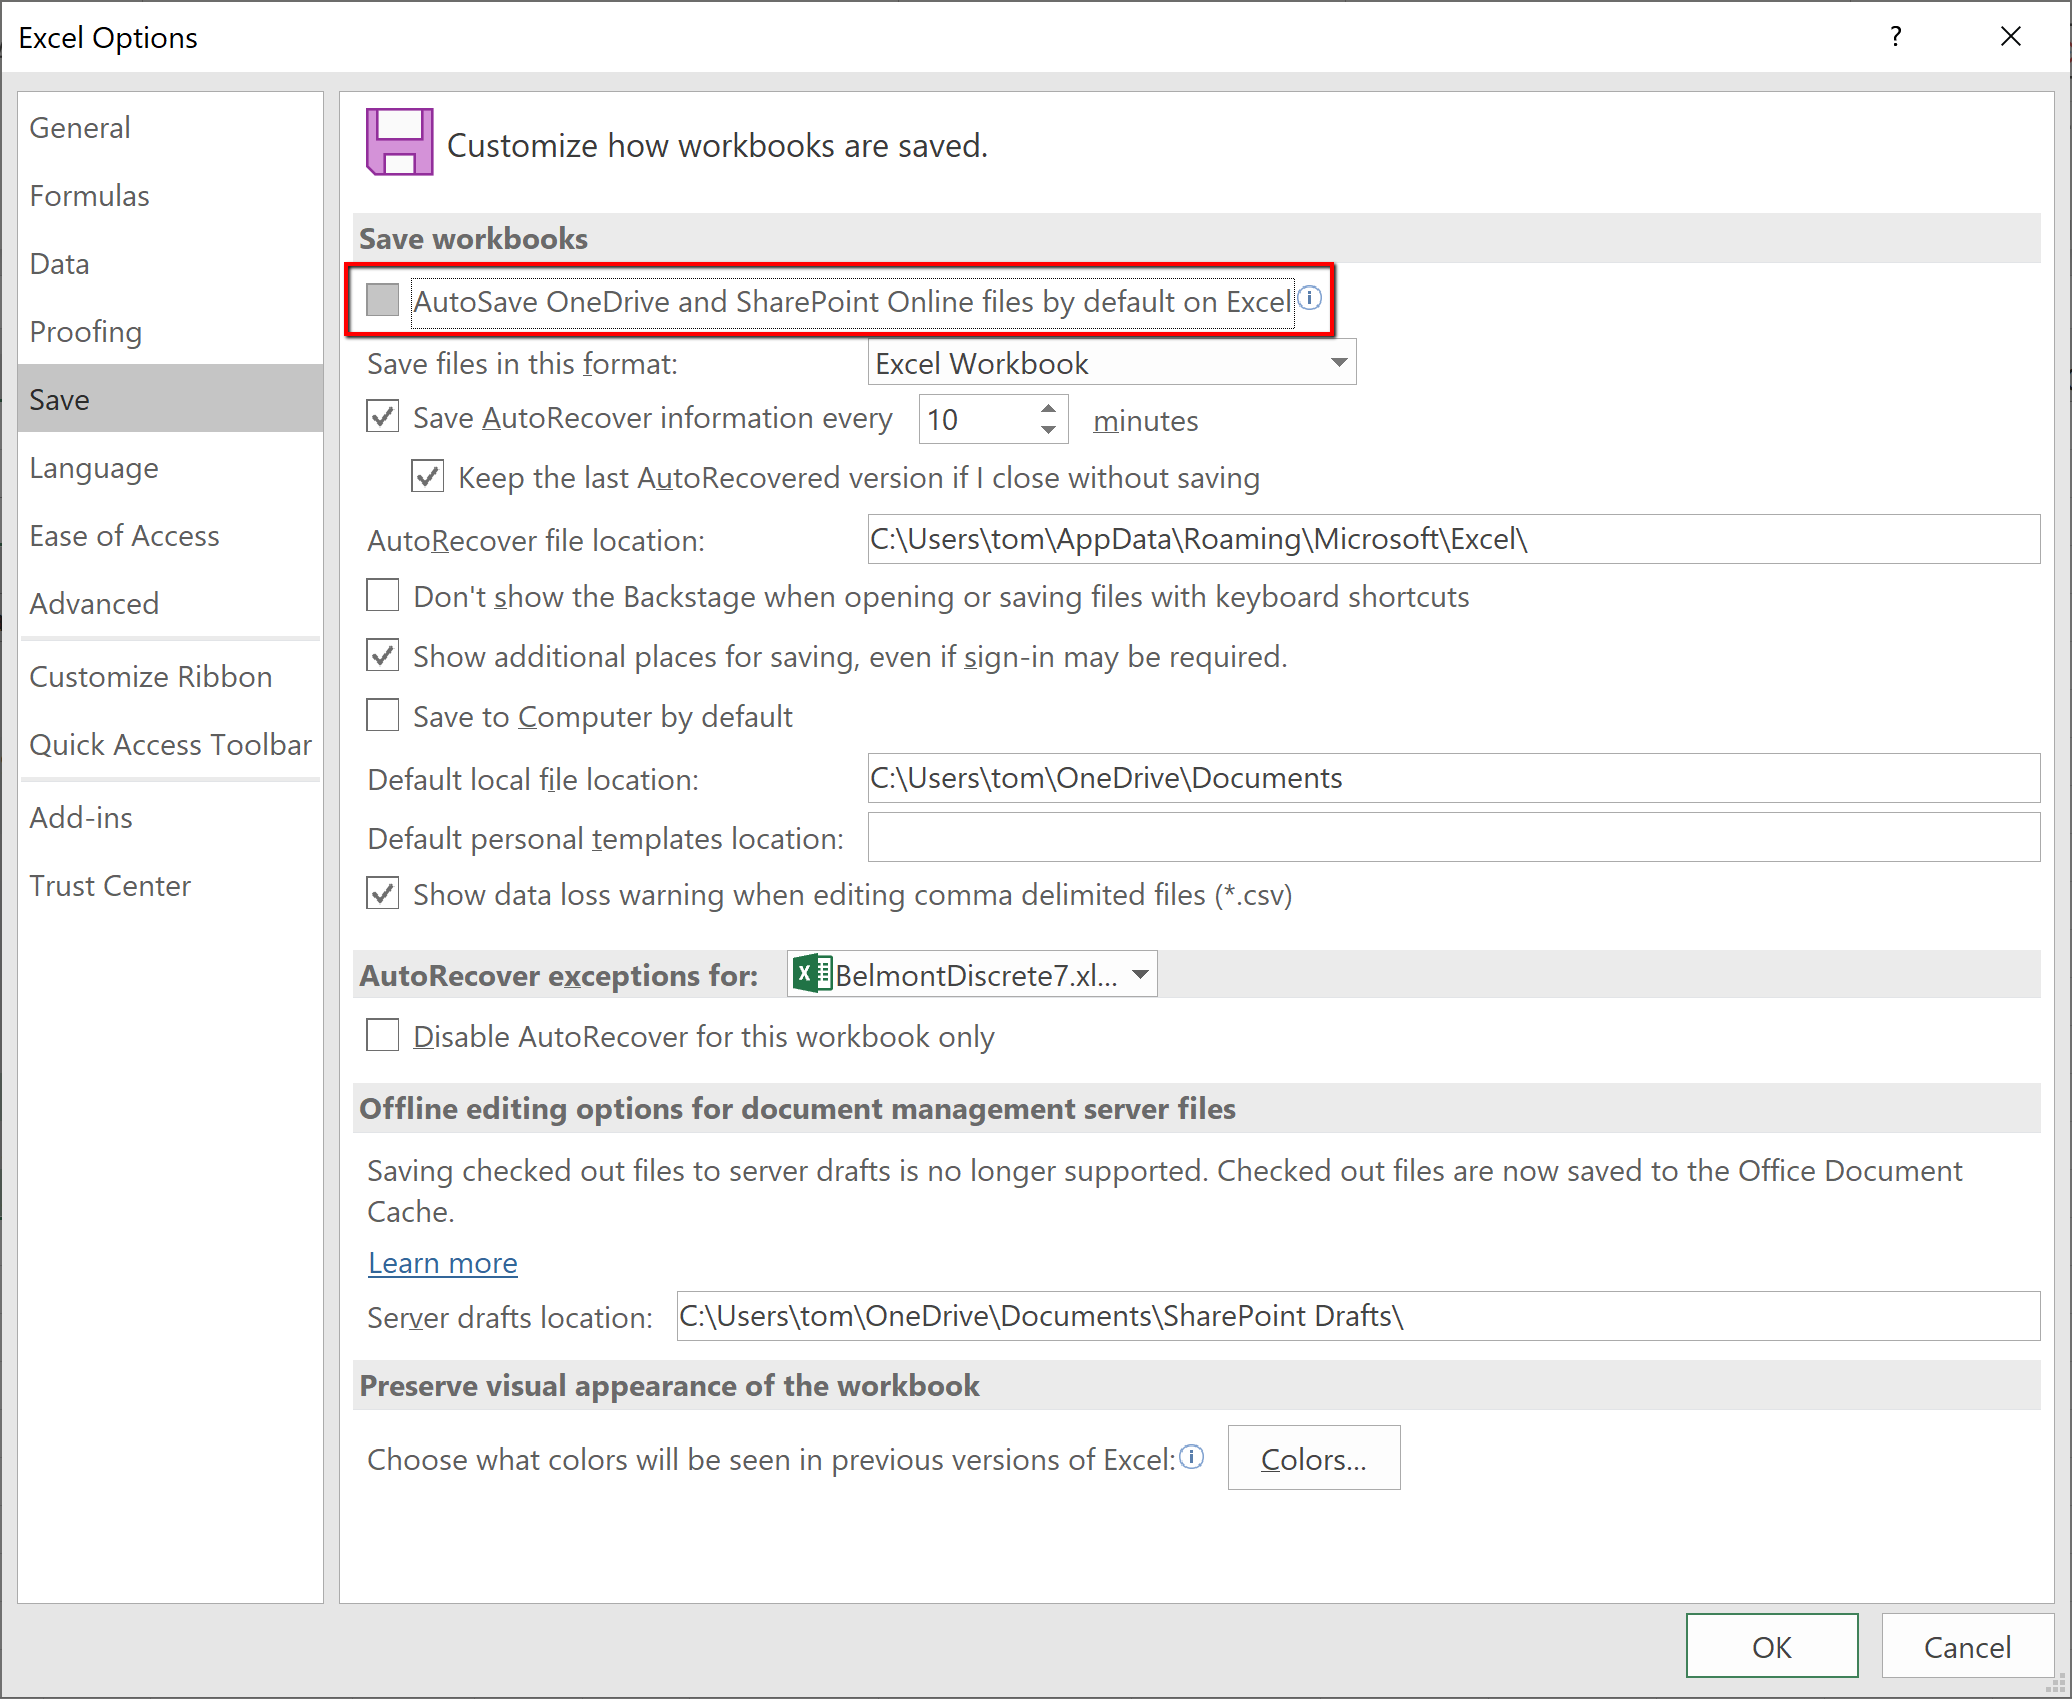Follow the Learn more link
The width and height of the screenshot is (2072, 1699).
pyautogui.click(x=443, y=1263)
